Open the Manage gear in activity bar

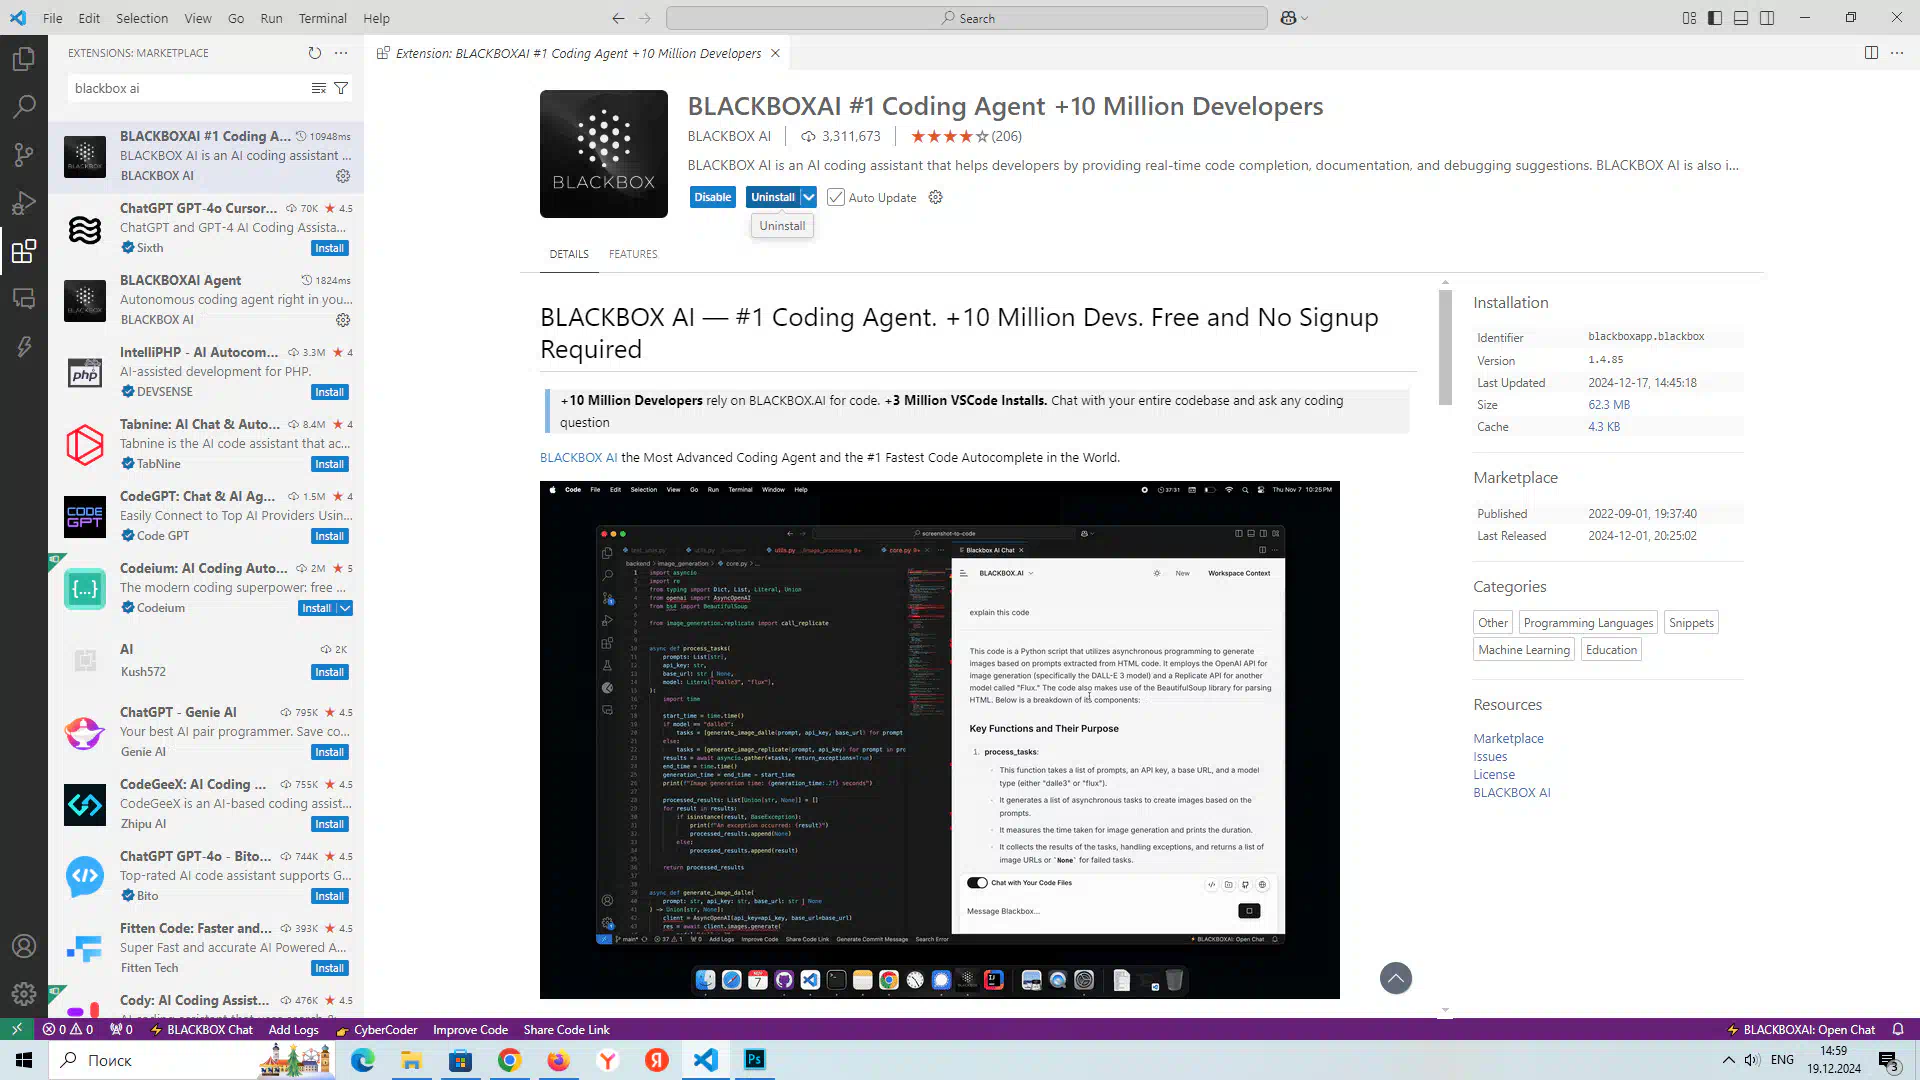(x=24, y=994)
